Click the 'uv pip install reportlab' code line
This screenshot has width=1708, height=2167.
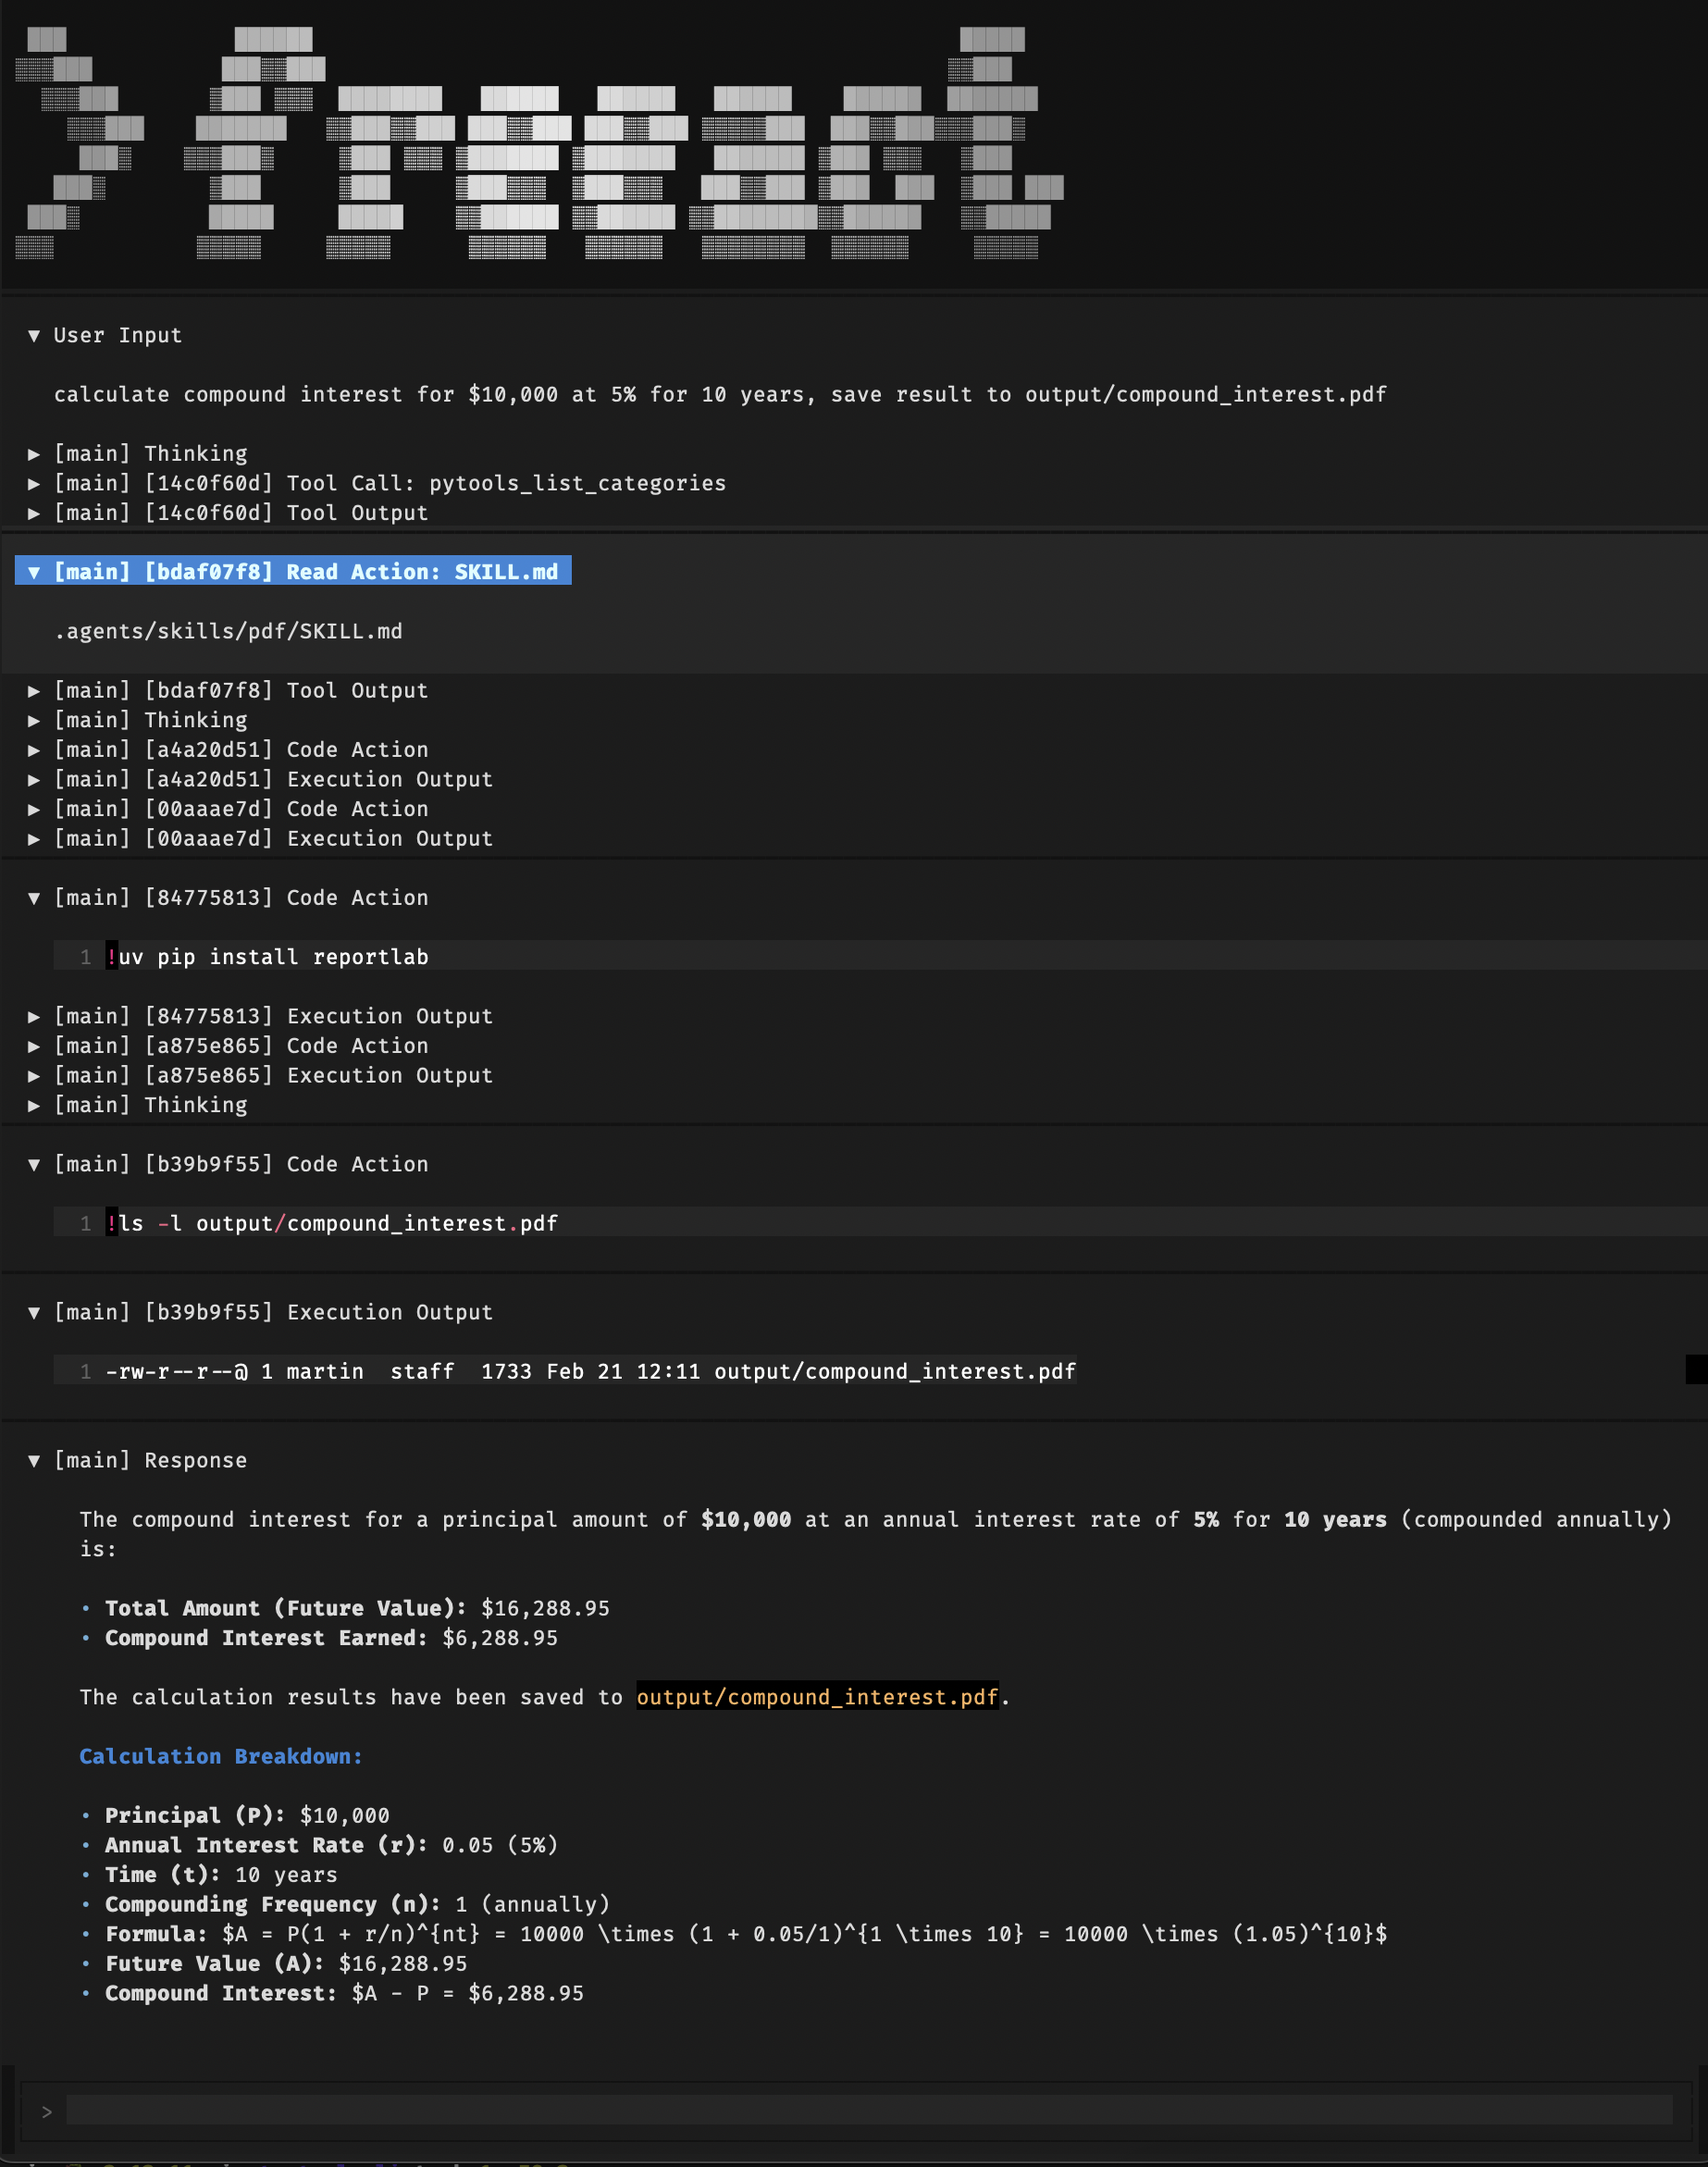(272, 957)
